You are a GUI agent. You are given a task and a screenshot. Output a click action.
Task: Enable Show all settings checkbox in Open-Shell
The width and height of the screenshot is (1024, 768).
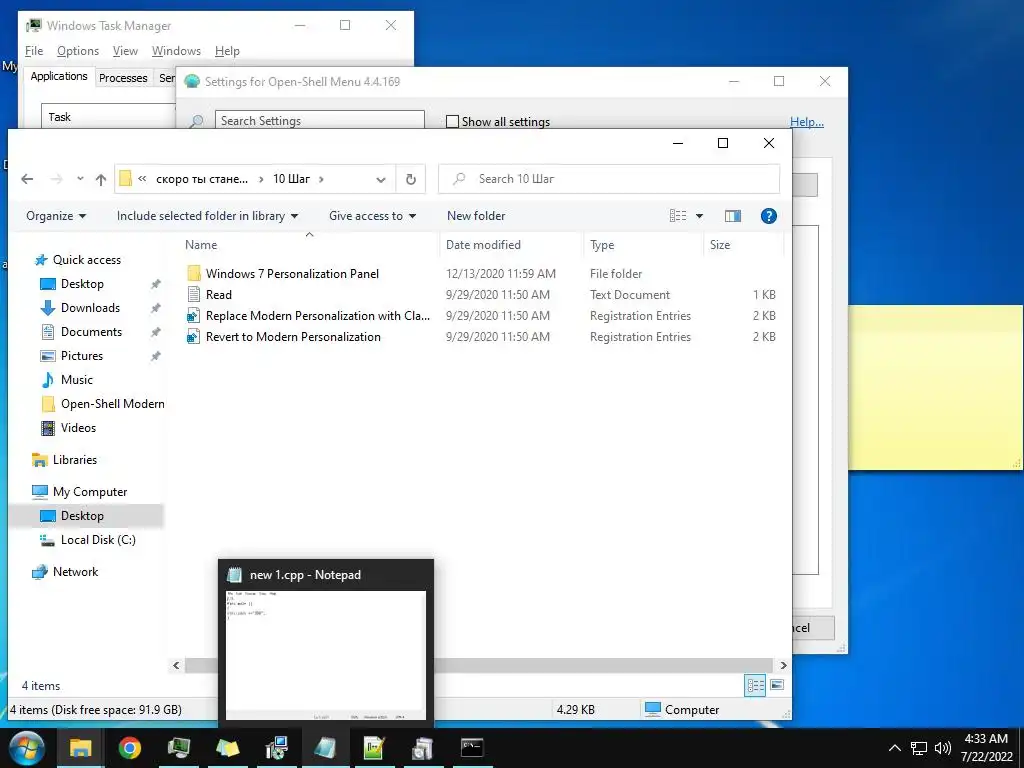(452, 121)
